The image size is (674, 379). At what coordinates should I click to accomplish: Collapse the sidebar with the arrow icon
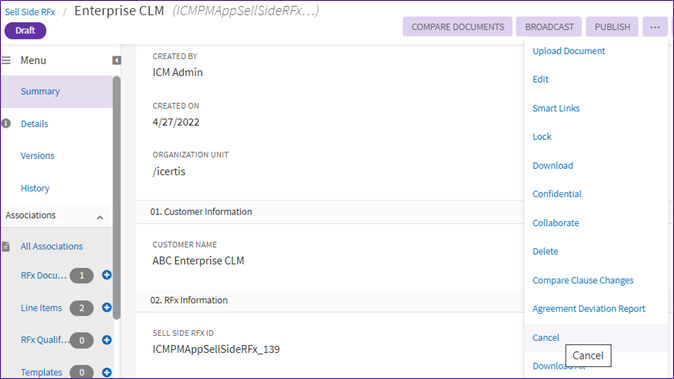(116, 60)
